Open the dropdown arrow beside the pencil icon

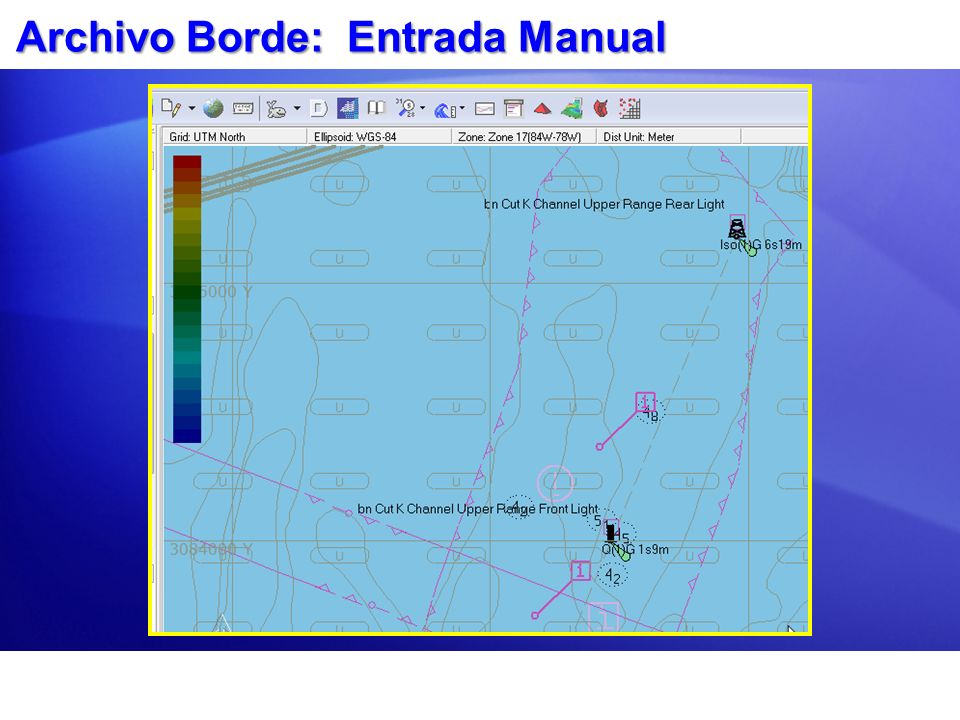[192, 108]
